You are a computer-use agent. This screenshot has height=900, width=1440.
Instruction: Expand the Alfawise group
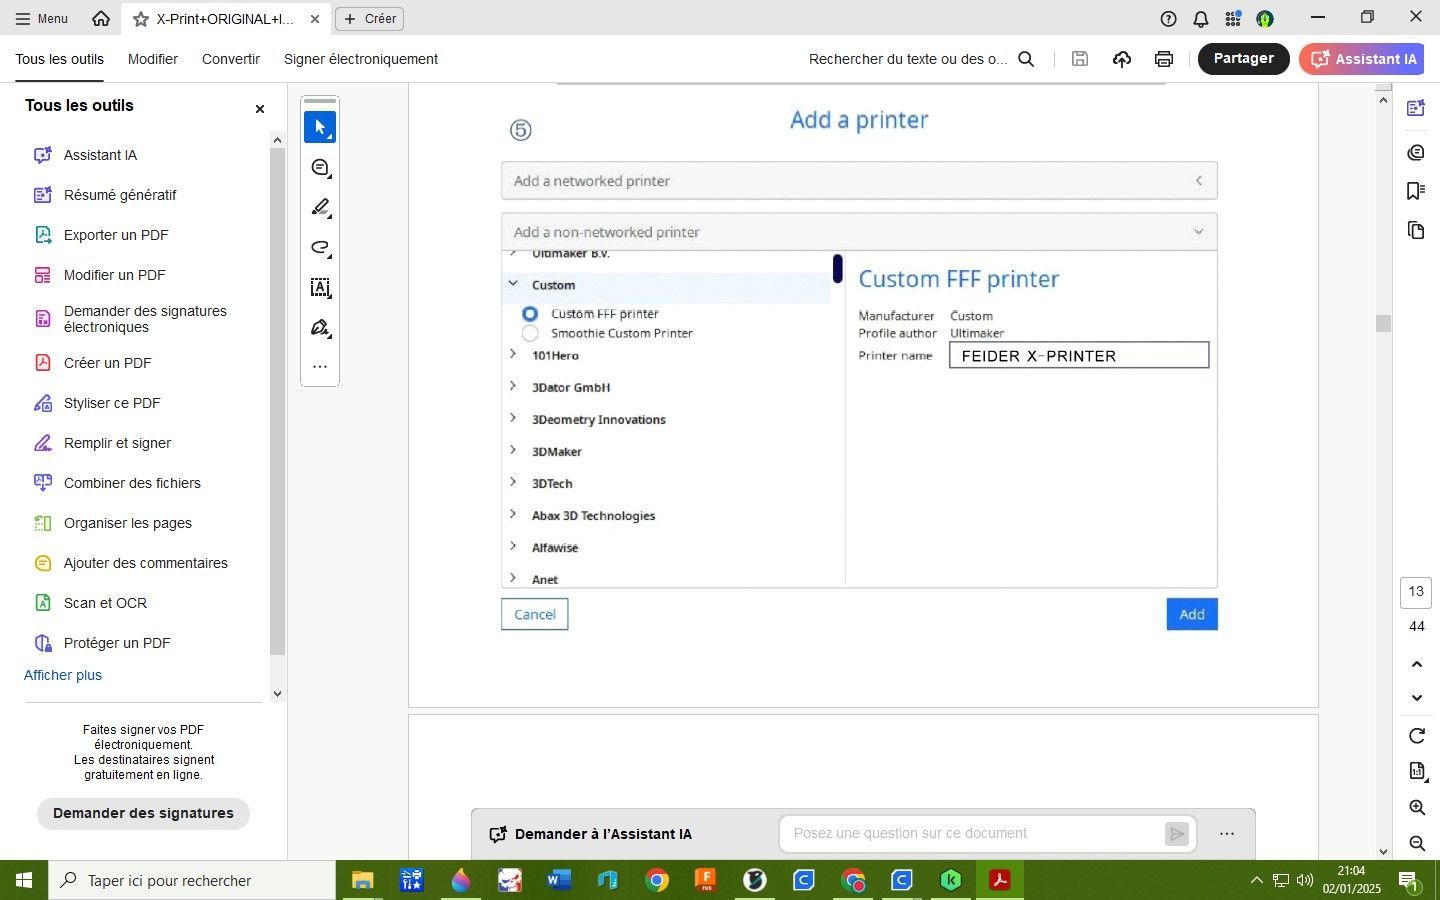(x=513, y=546)
